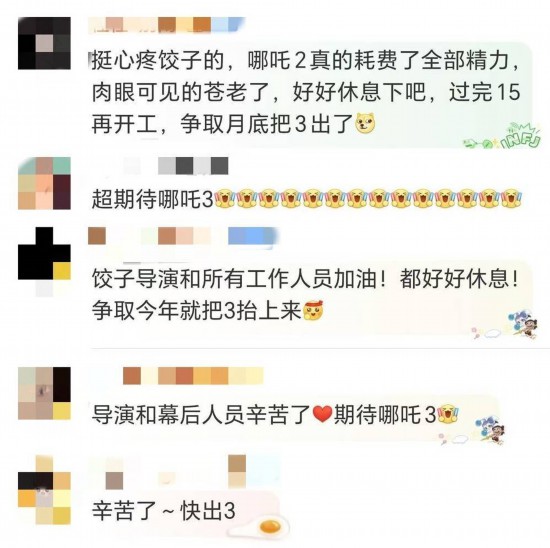The image size is (550, 548).
Task: Click the orange blurred username above 导演和幕后人员
Action: tap(193, 376)
